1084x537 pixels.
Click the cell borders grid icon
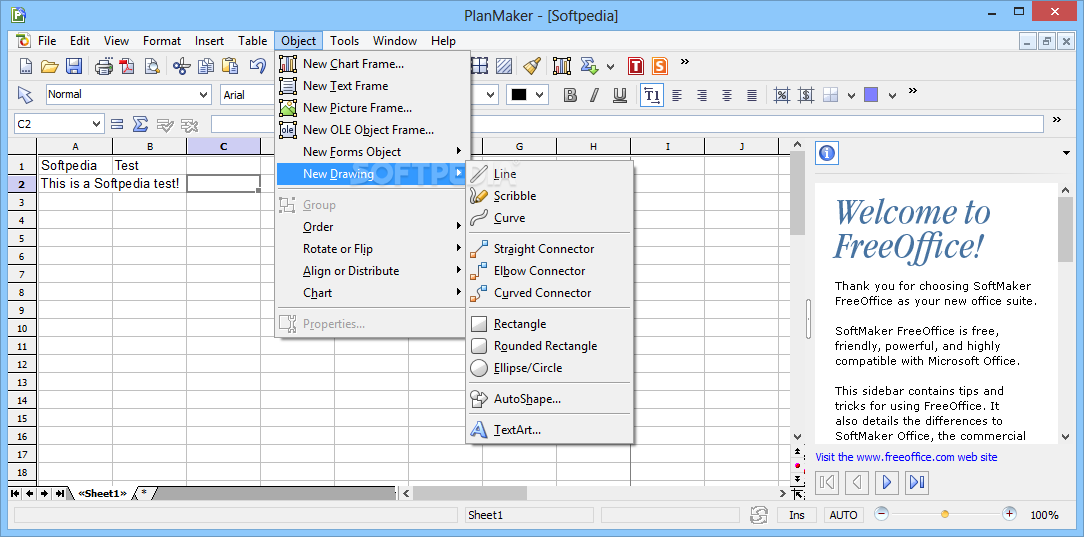pos(830,95)
